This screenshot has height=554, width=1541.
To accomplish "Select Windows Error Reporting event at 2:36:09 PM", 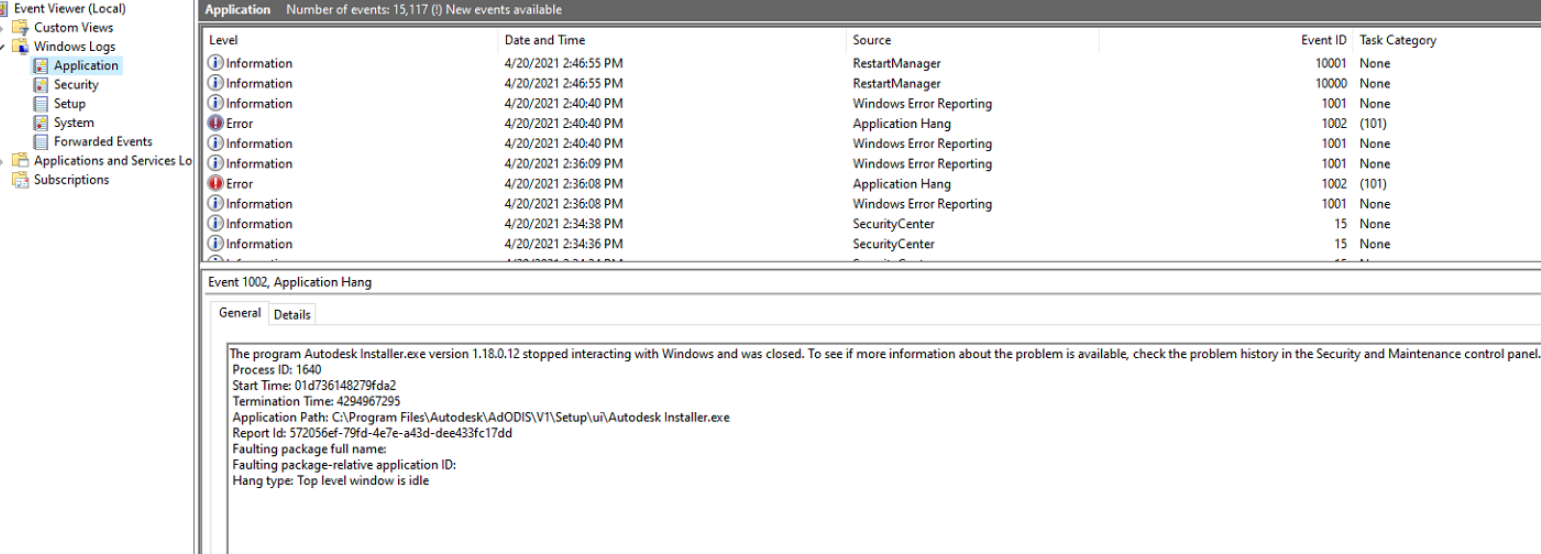I will 871,163.
